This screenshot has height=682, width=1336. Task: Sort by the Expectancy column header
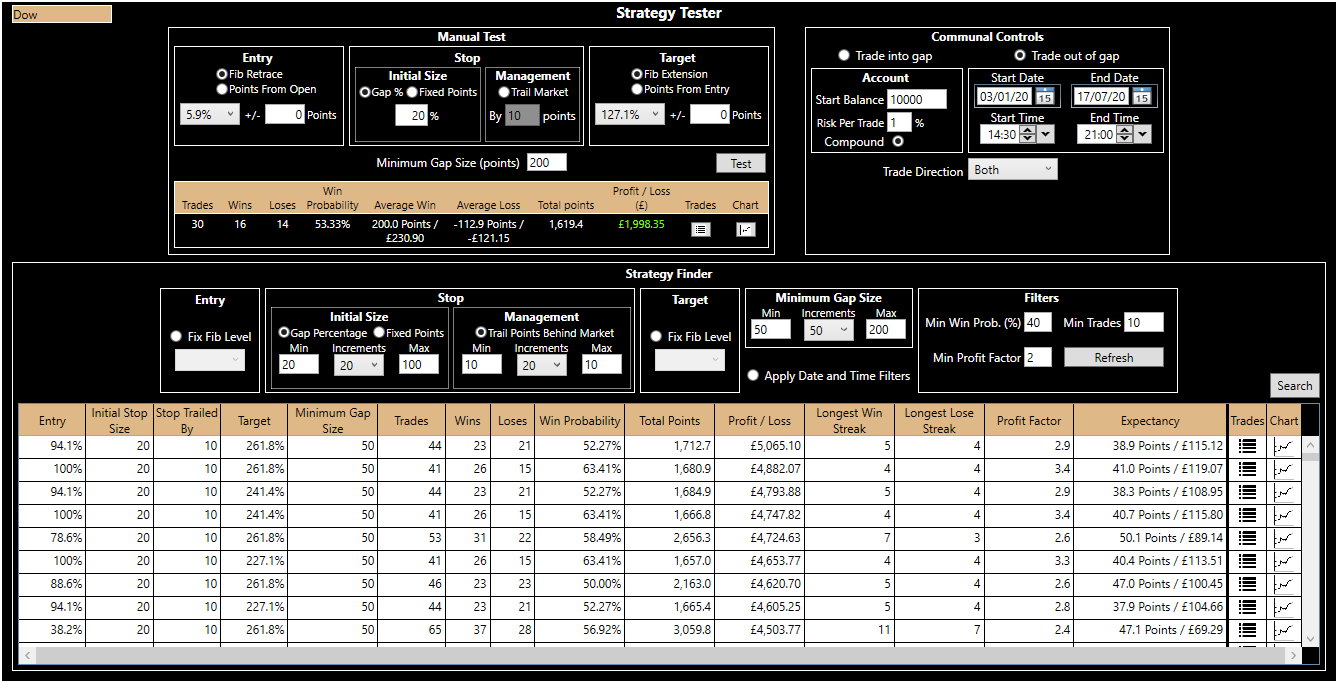1150,421
